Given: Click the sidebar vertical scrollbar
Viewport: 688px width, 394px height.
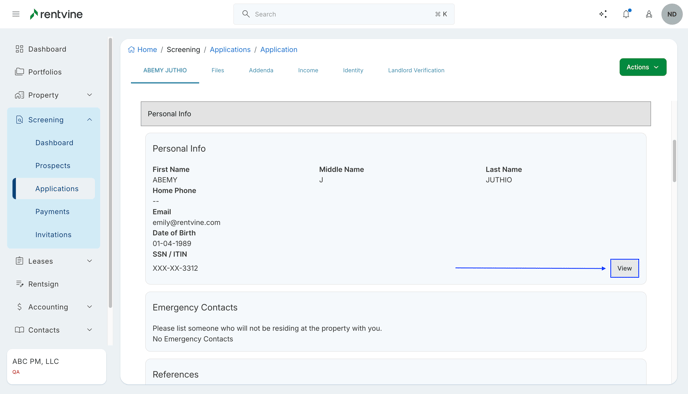Looking at the screenshot, I should coord(110,173).
